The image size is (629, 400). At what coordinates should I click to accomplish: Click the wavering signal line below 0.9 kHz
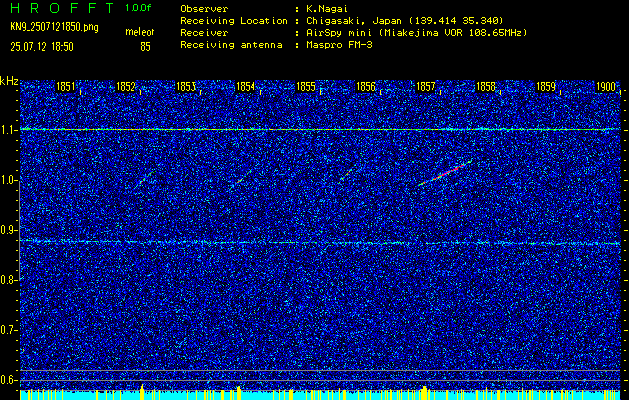click(320, 243)
